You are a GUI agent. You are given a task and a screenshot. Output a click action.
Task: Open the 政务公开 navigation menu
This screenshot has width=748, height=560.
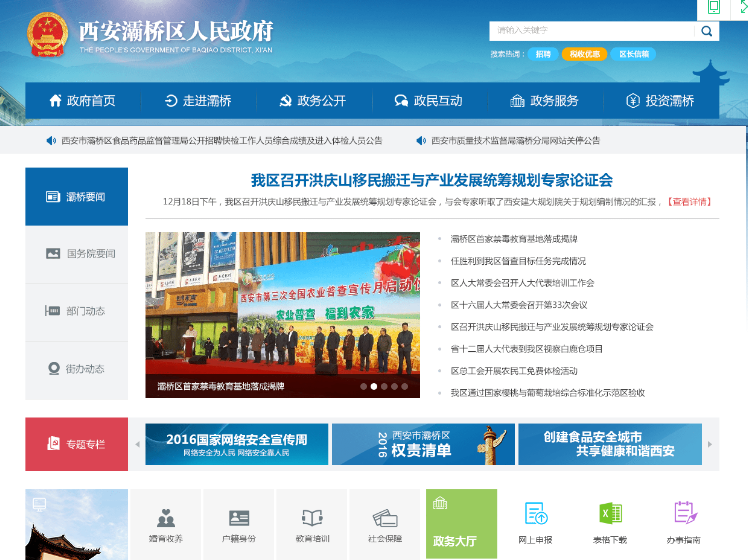click(312, 101)
